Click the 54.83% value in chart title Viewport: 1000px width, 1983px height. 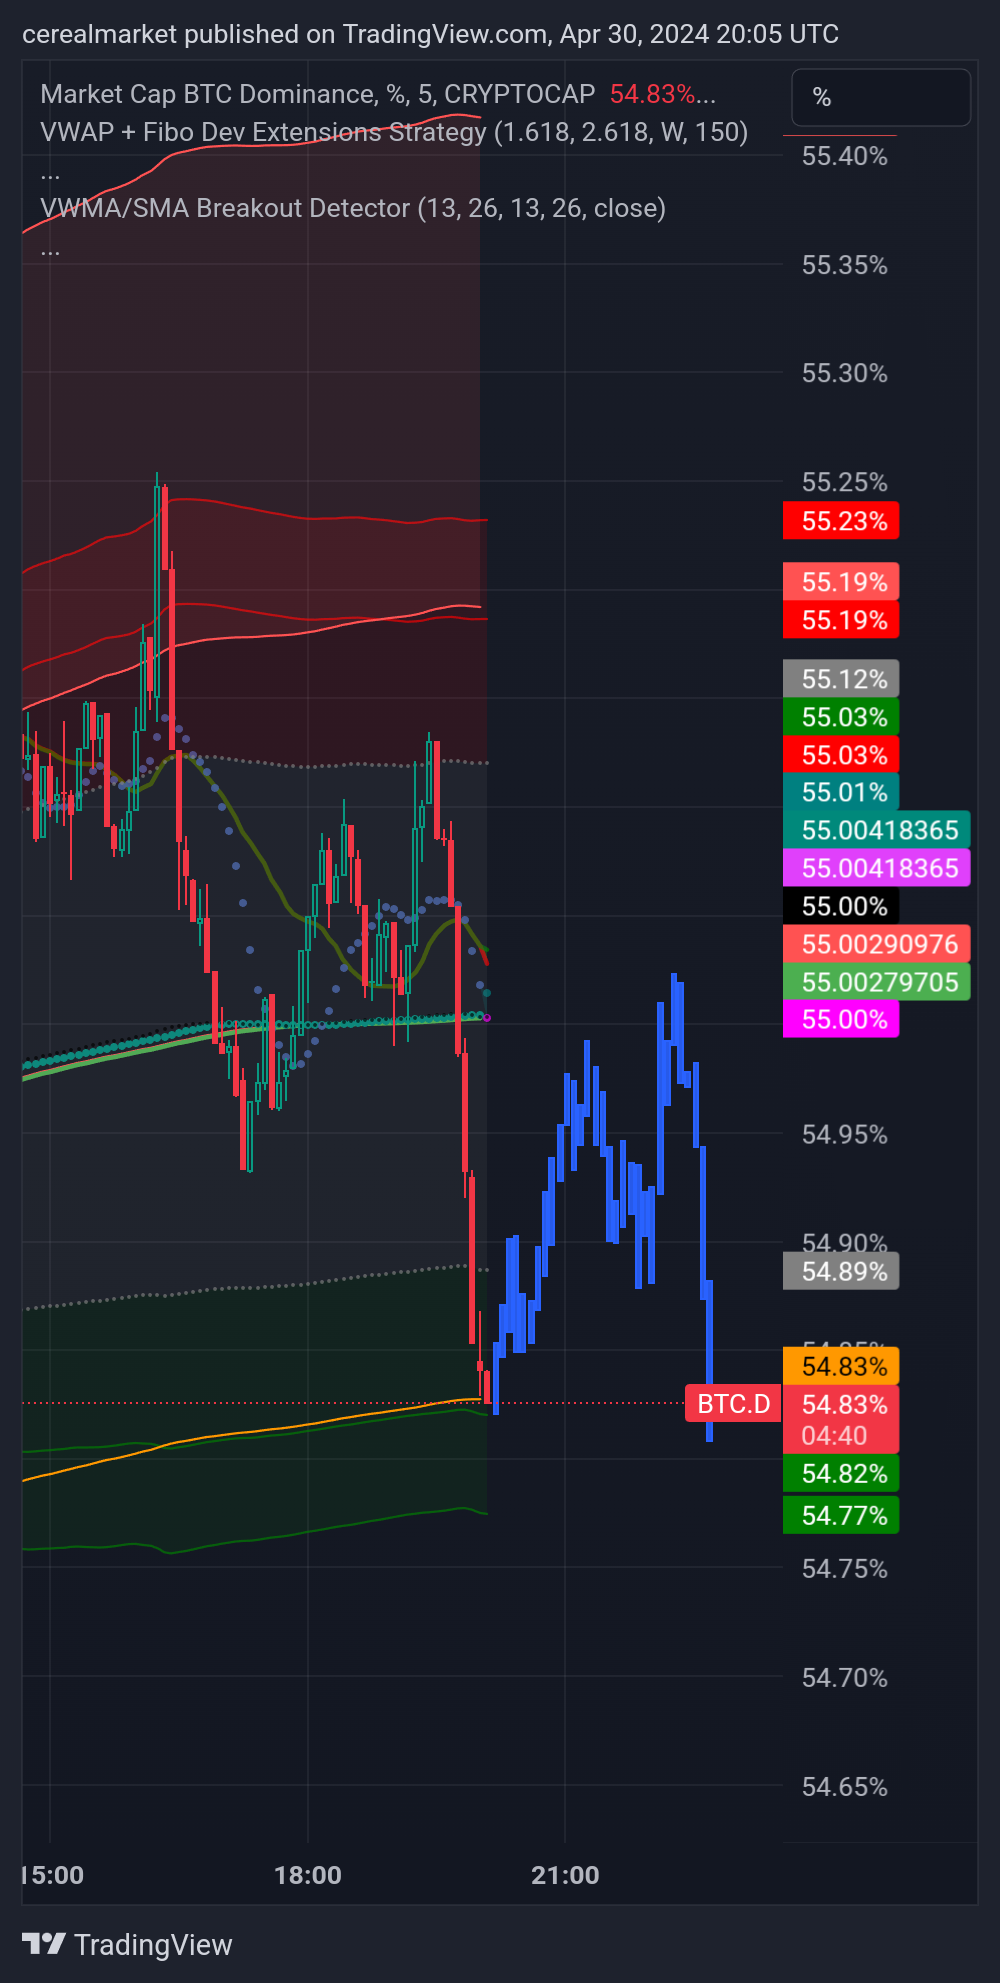tap(652, 94)
